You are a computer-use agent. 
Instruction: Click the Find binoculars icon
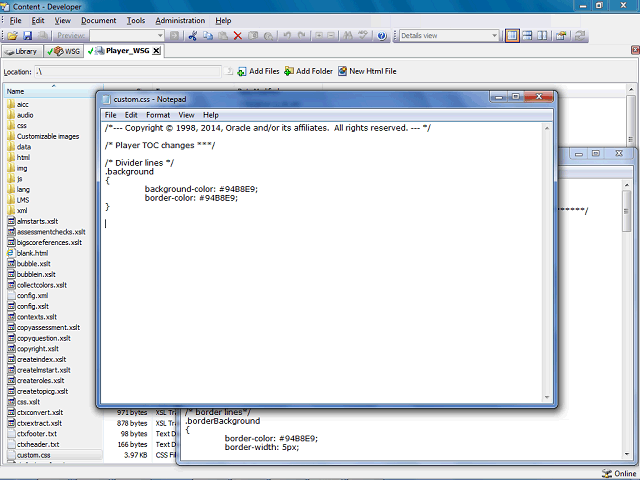(348, 36)
